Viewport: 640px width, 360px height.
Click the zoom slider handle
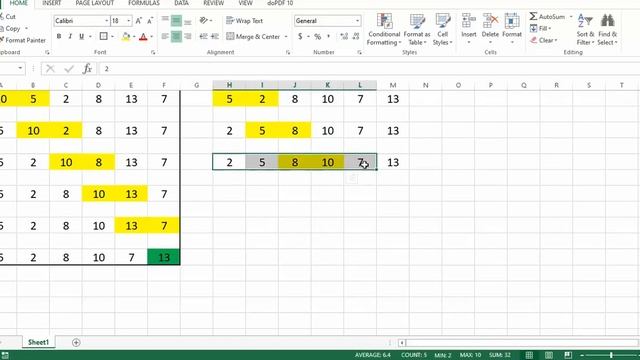pyautogui.click(x=611, y=355)
